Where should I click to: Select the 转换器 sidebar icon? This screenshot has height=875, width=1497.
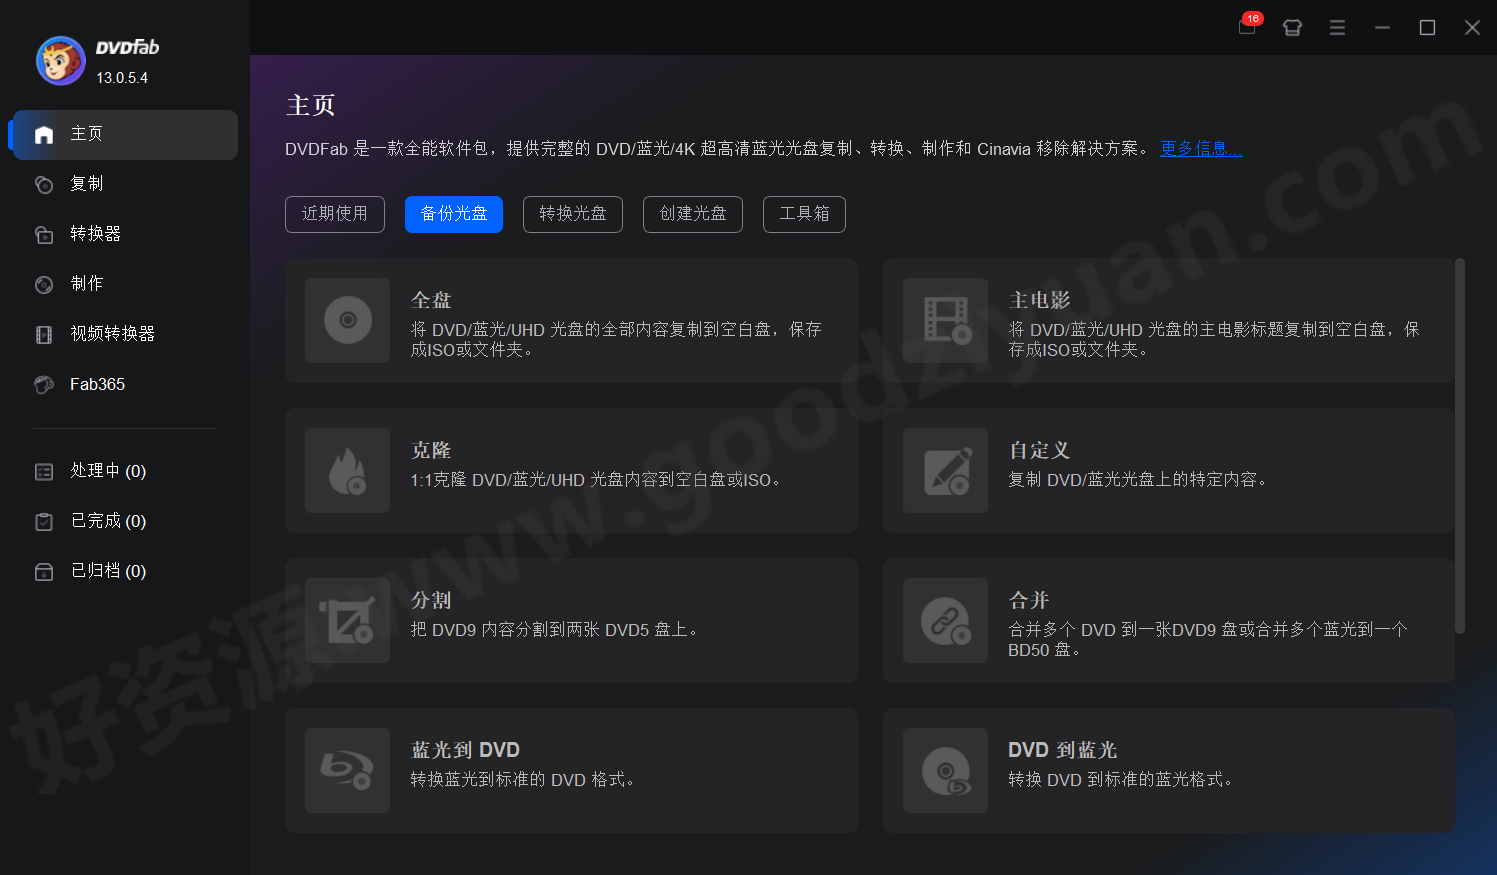44,233
